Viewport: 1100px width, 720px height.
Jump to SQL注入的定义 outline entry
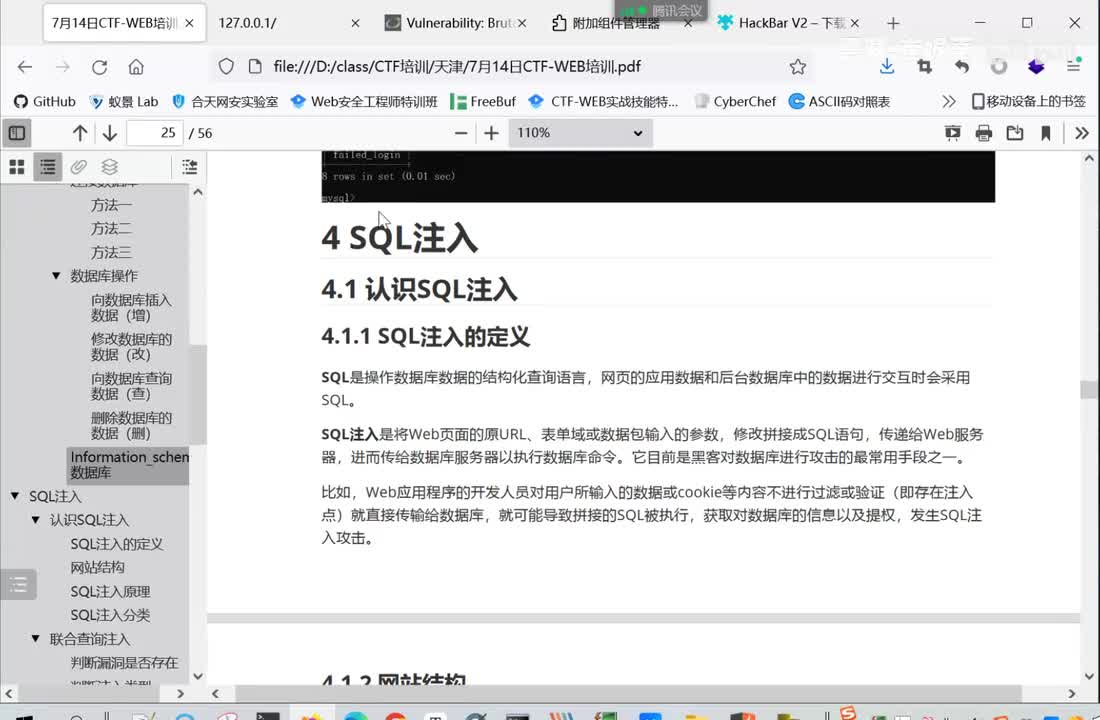116,544
